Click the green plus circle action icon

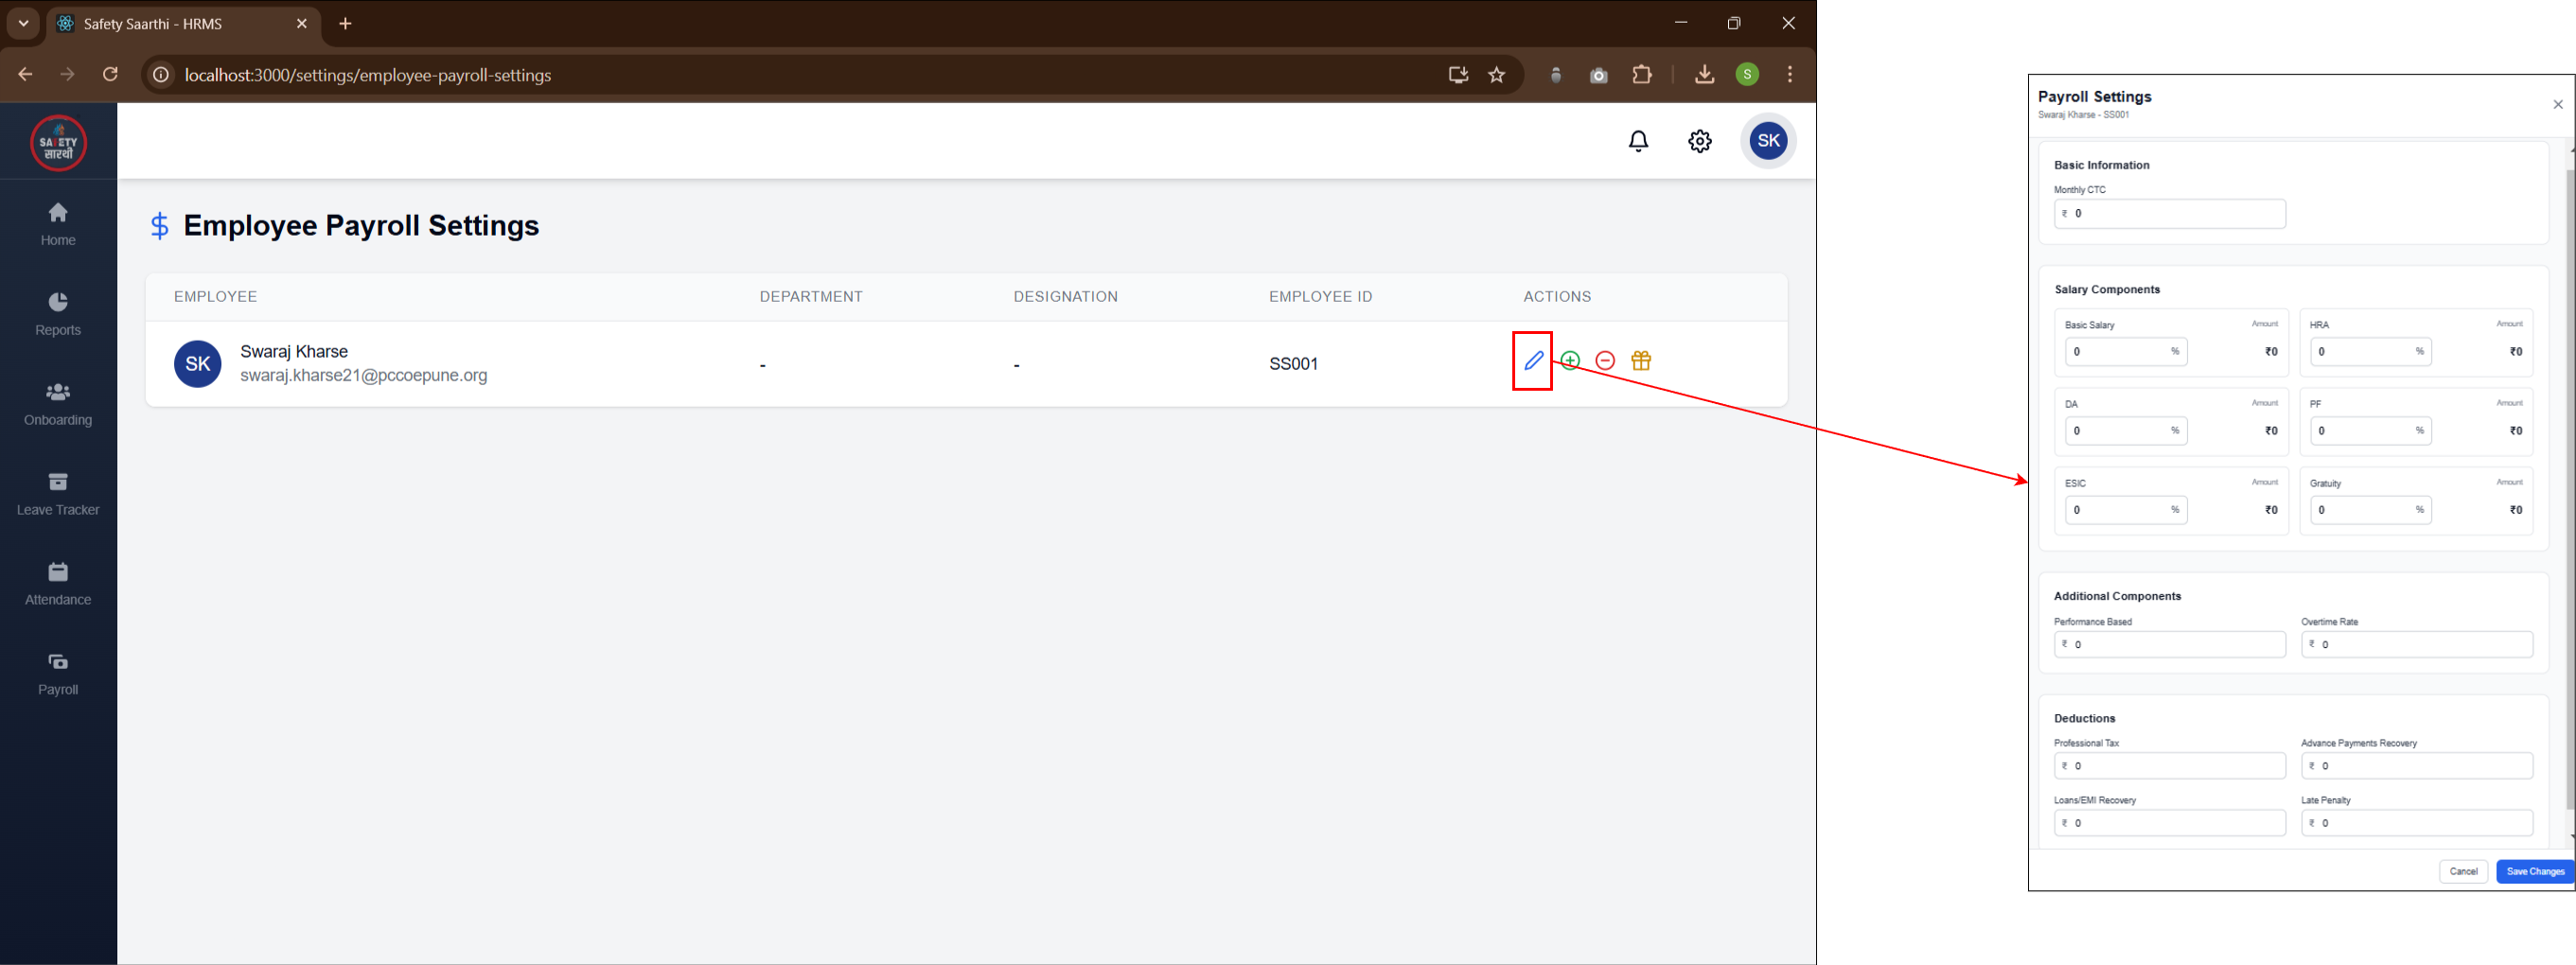[x=1570, y=361]
